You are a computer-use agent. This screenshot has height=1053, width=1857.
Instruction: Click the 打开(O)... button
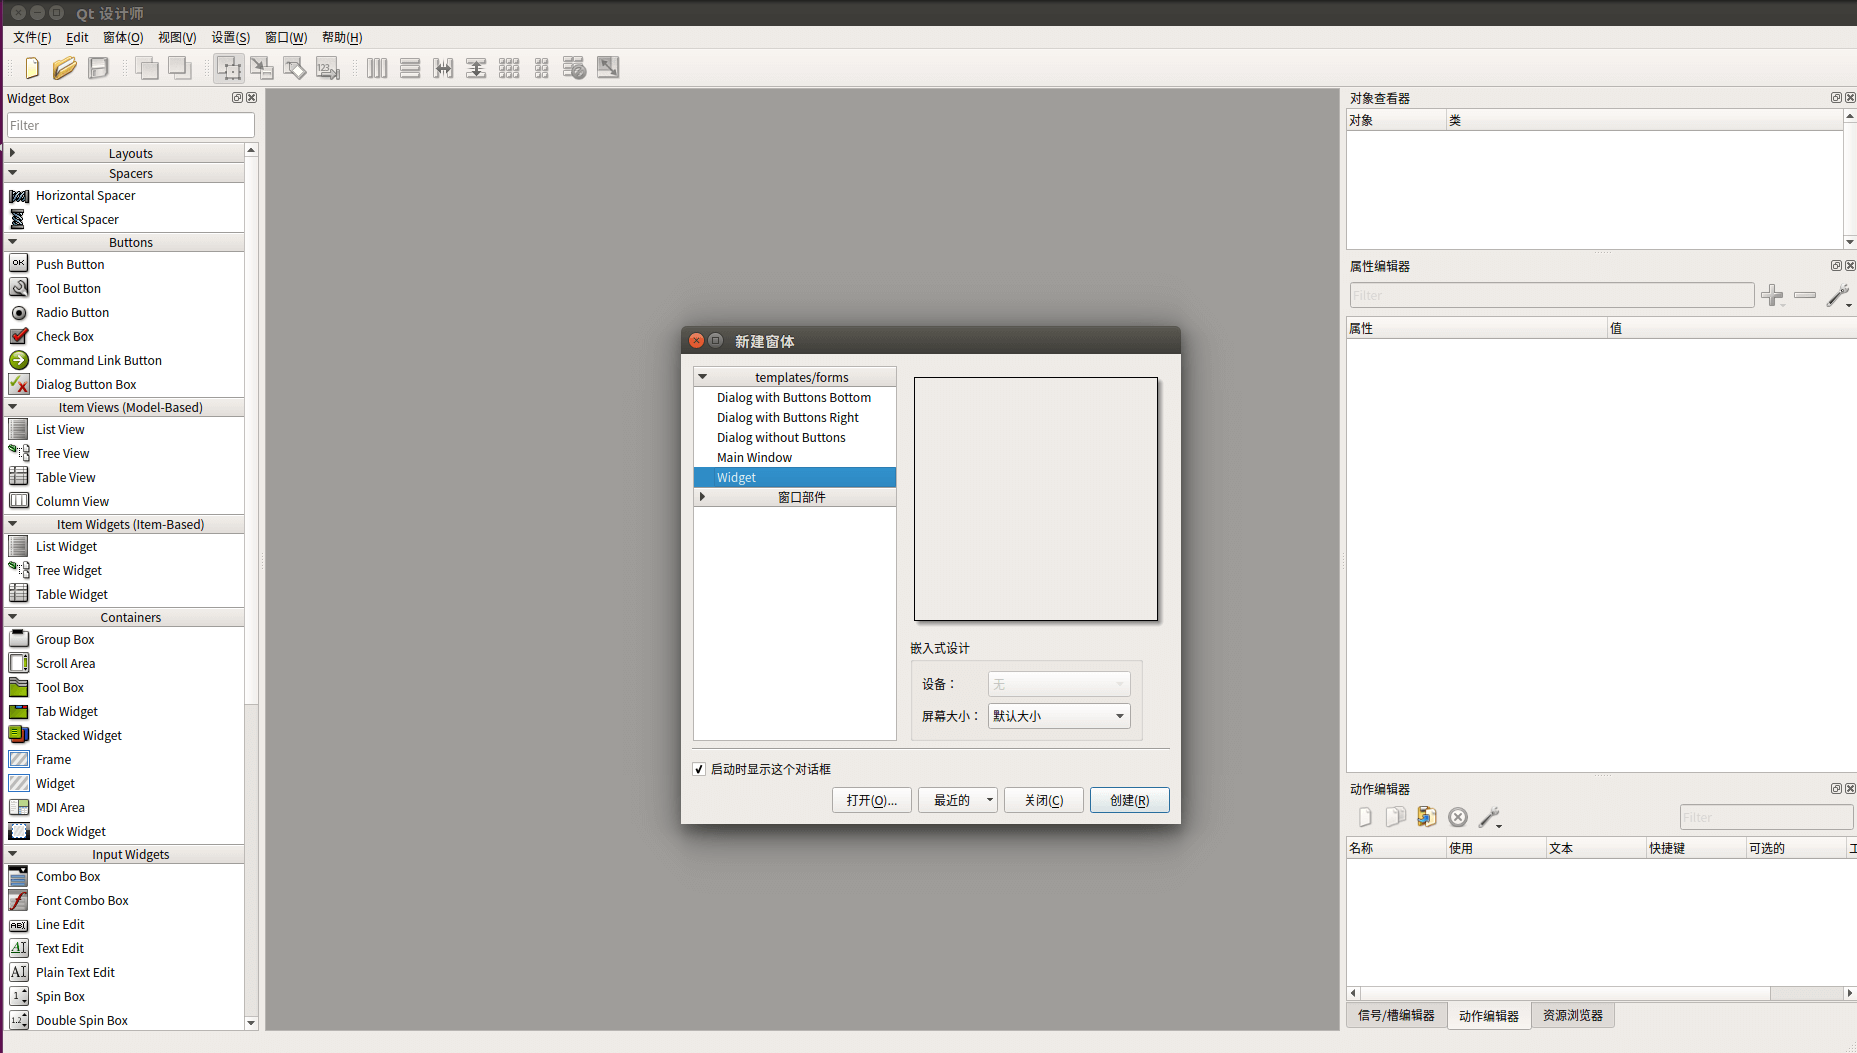click(x=871, y=800)
